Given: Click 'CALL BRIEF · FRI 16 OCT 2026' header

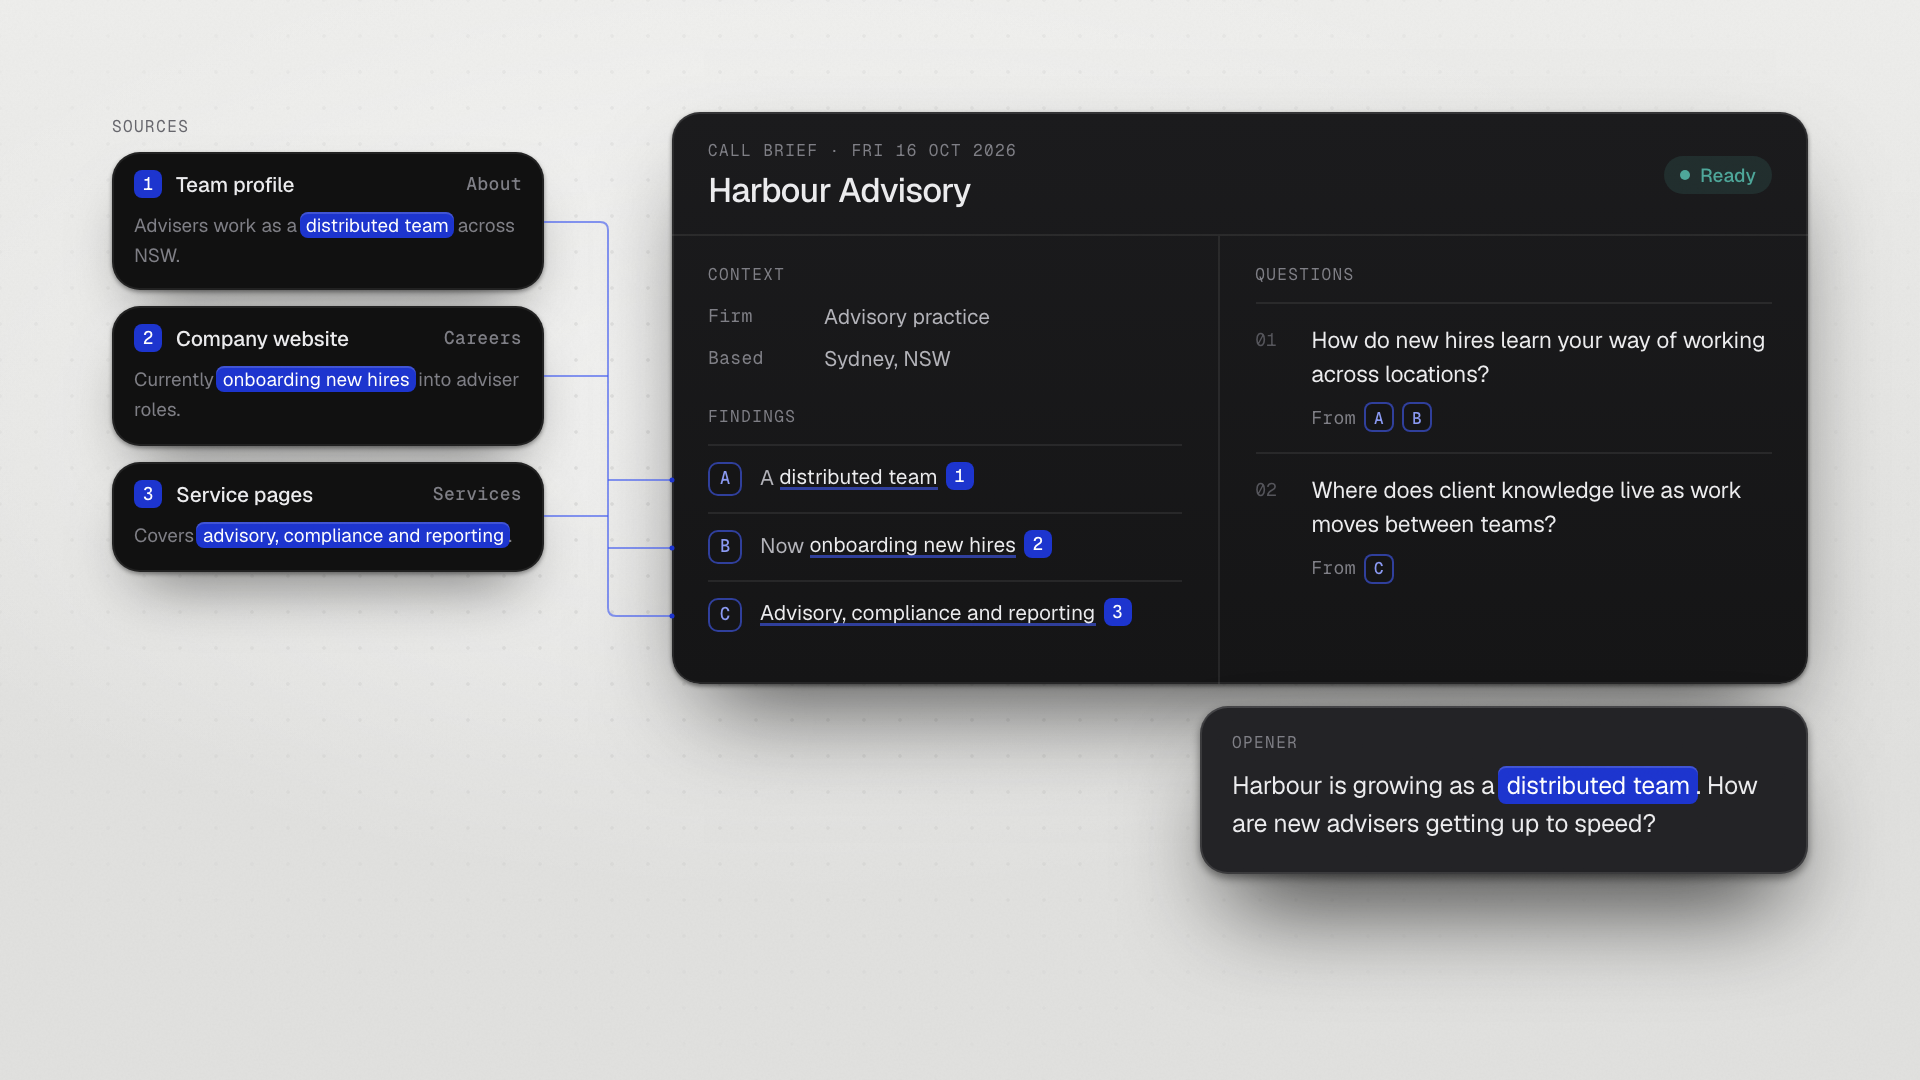Looking at the screenshot, I should pos(862,150).
